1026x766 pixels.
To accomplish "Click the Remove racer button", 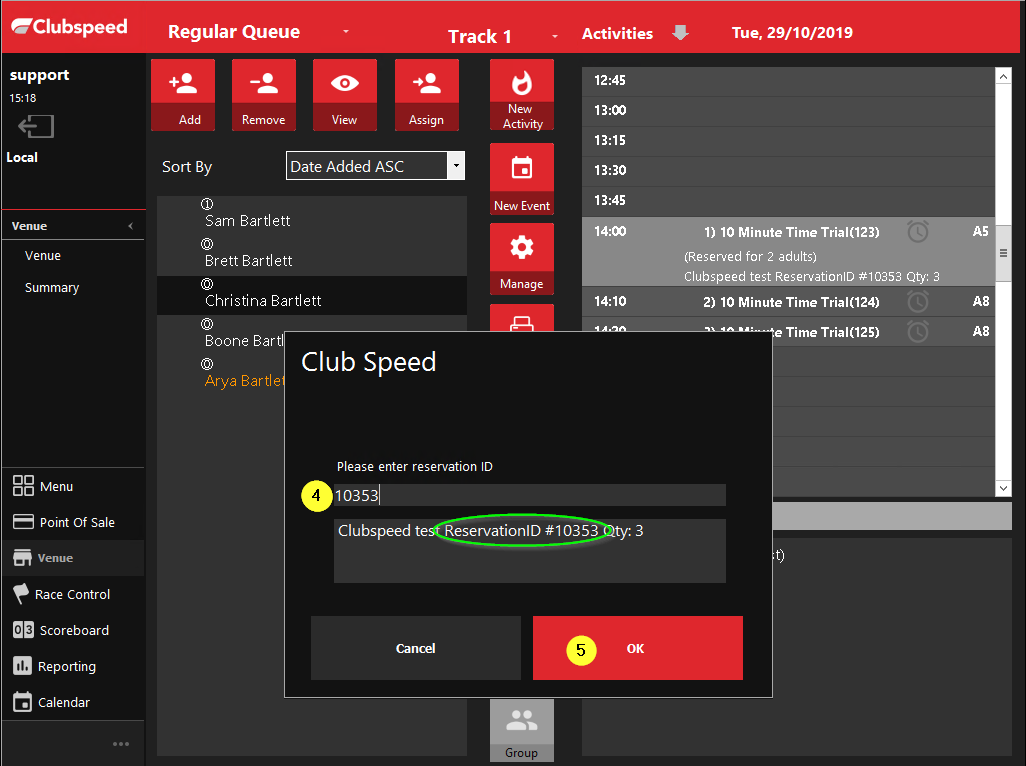I will pyautogui.click(x=264, y=95).
